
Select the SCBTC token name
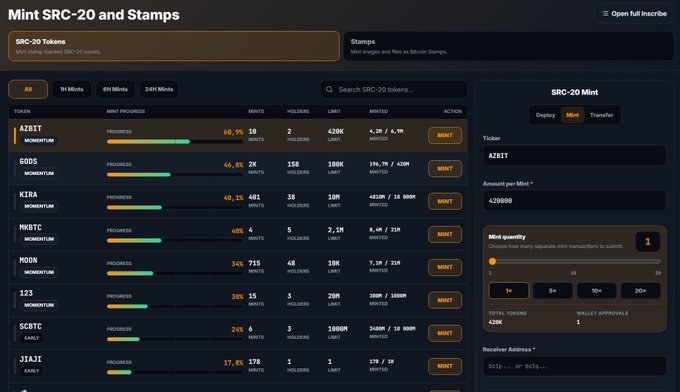click(x=30, y=326)
